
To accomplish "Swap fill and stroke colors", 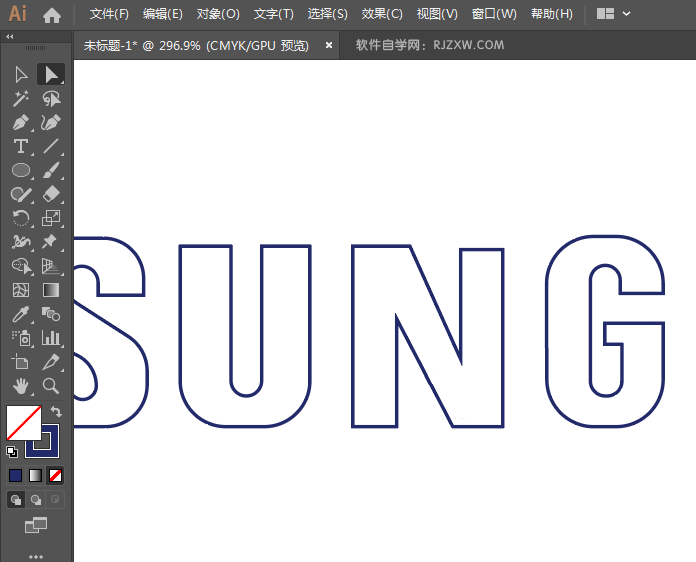I will [x=57, y=411].
